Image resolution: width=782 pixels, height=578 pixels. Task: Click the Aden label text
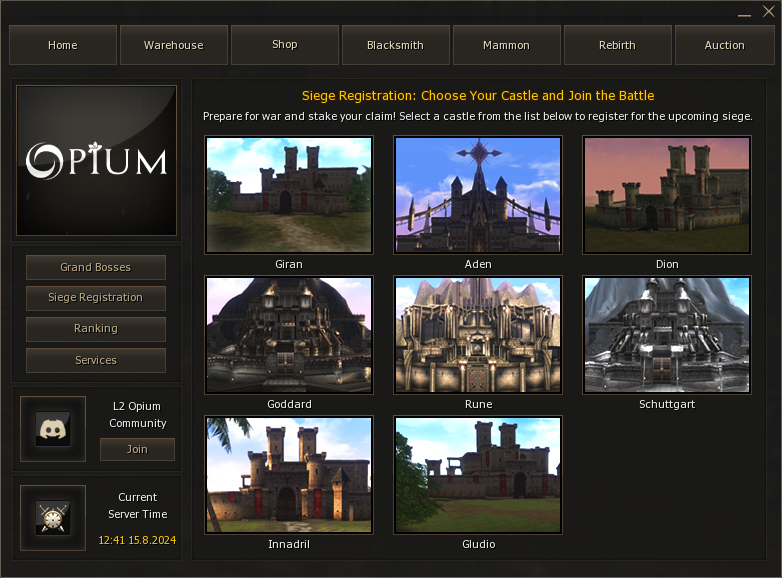(478, 264)
